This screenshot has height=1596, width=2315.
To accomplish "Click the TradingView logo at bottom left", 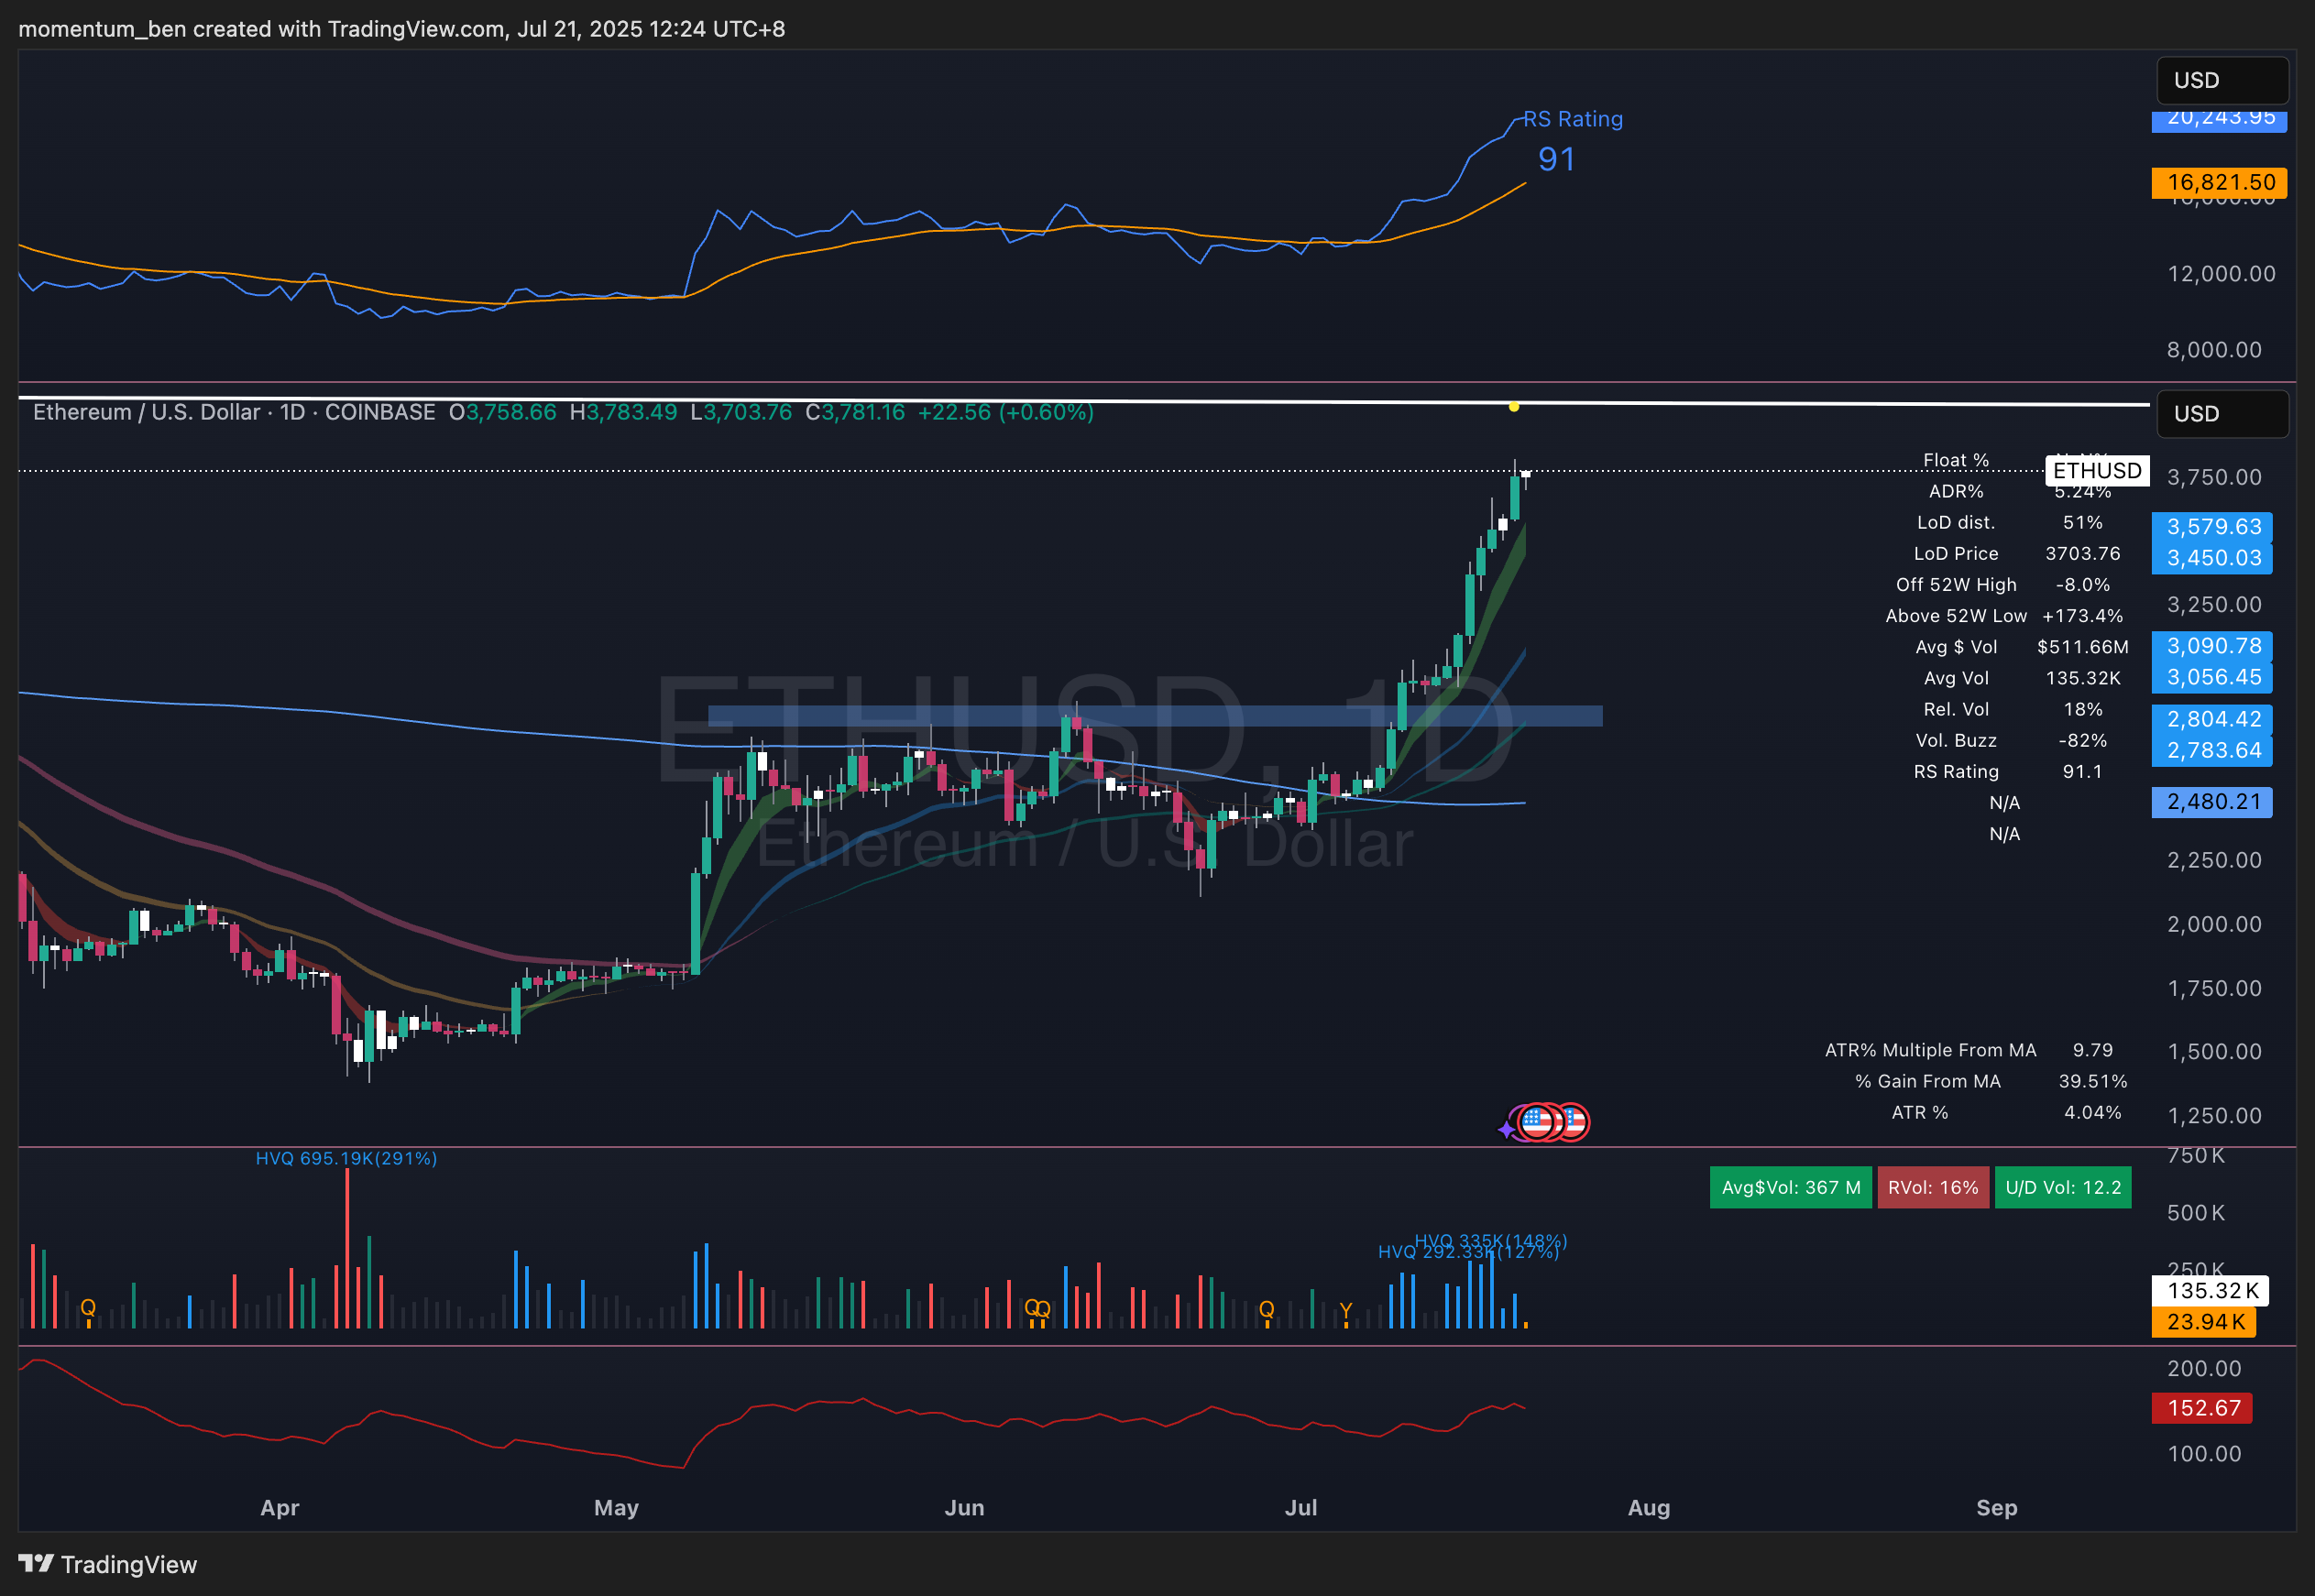I will coord(108,1564).
